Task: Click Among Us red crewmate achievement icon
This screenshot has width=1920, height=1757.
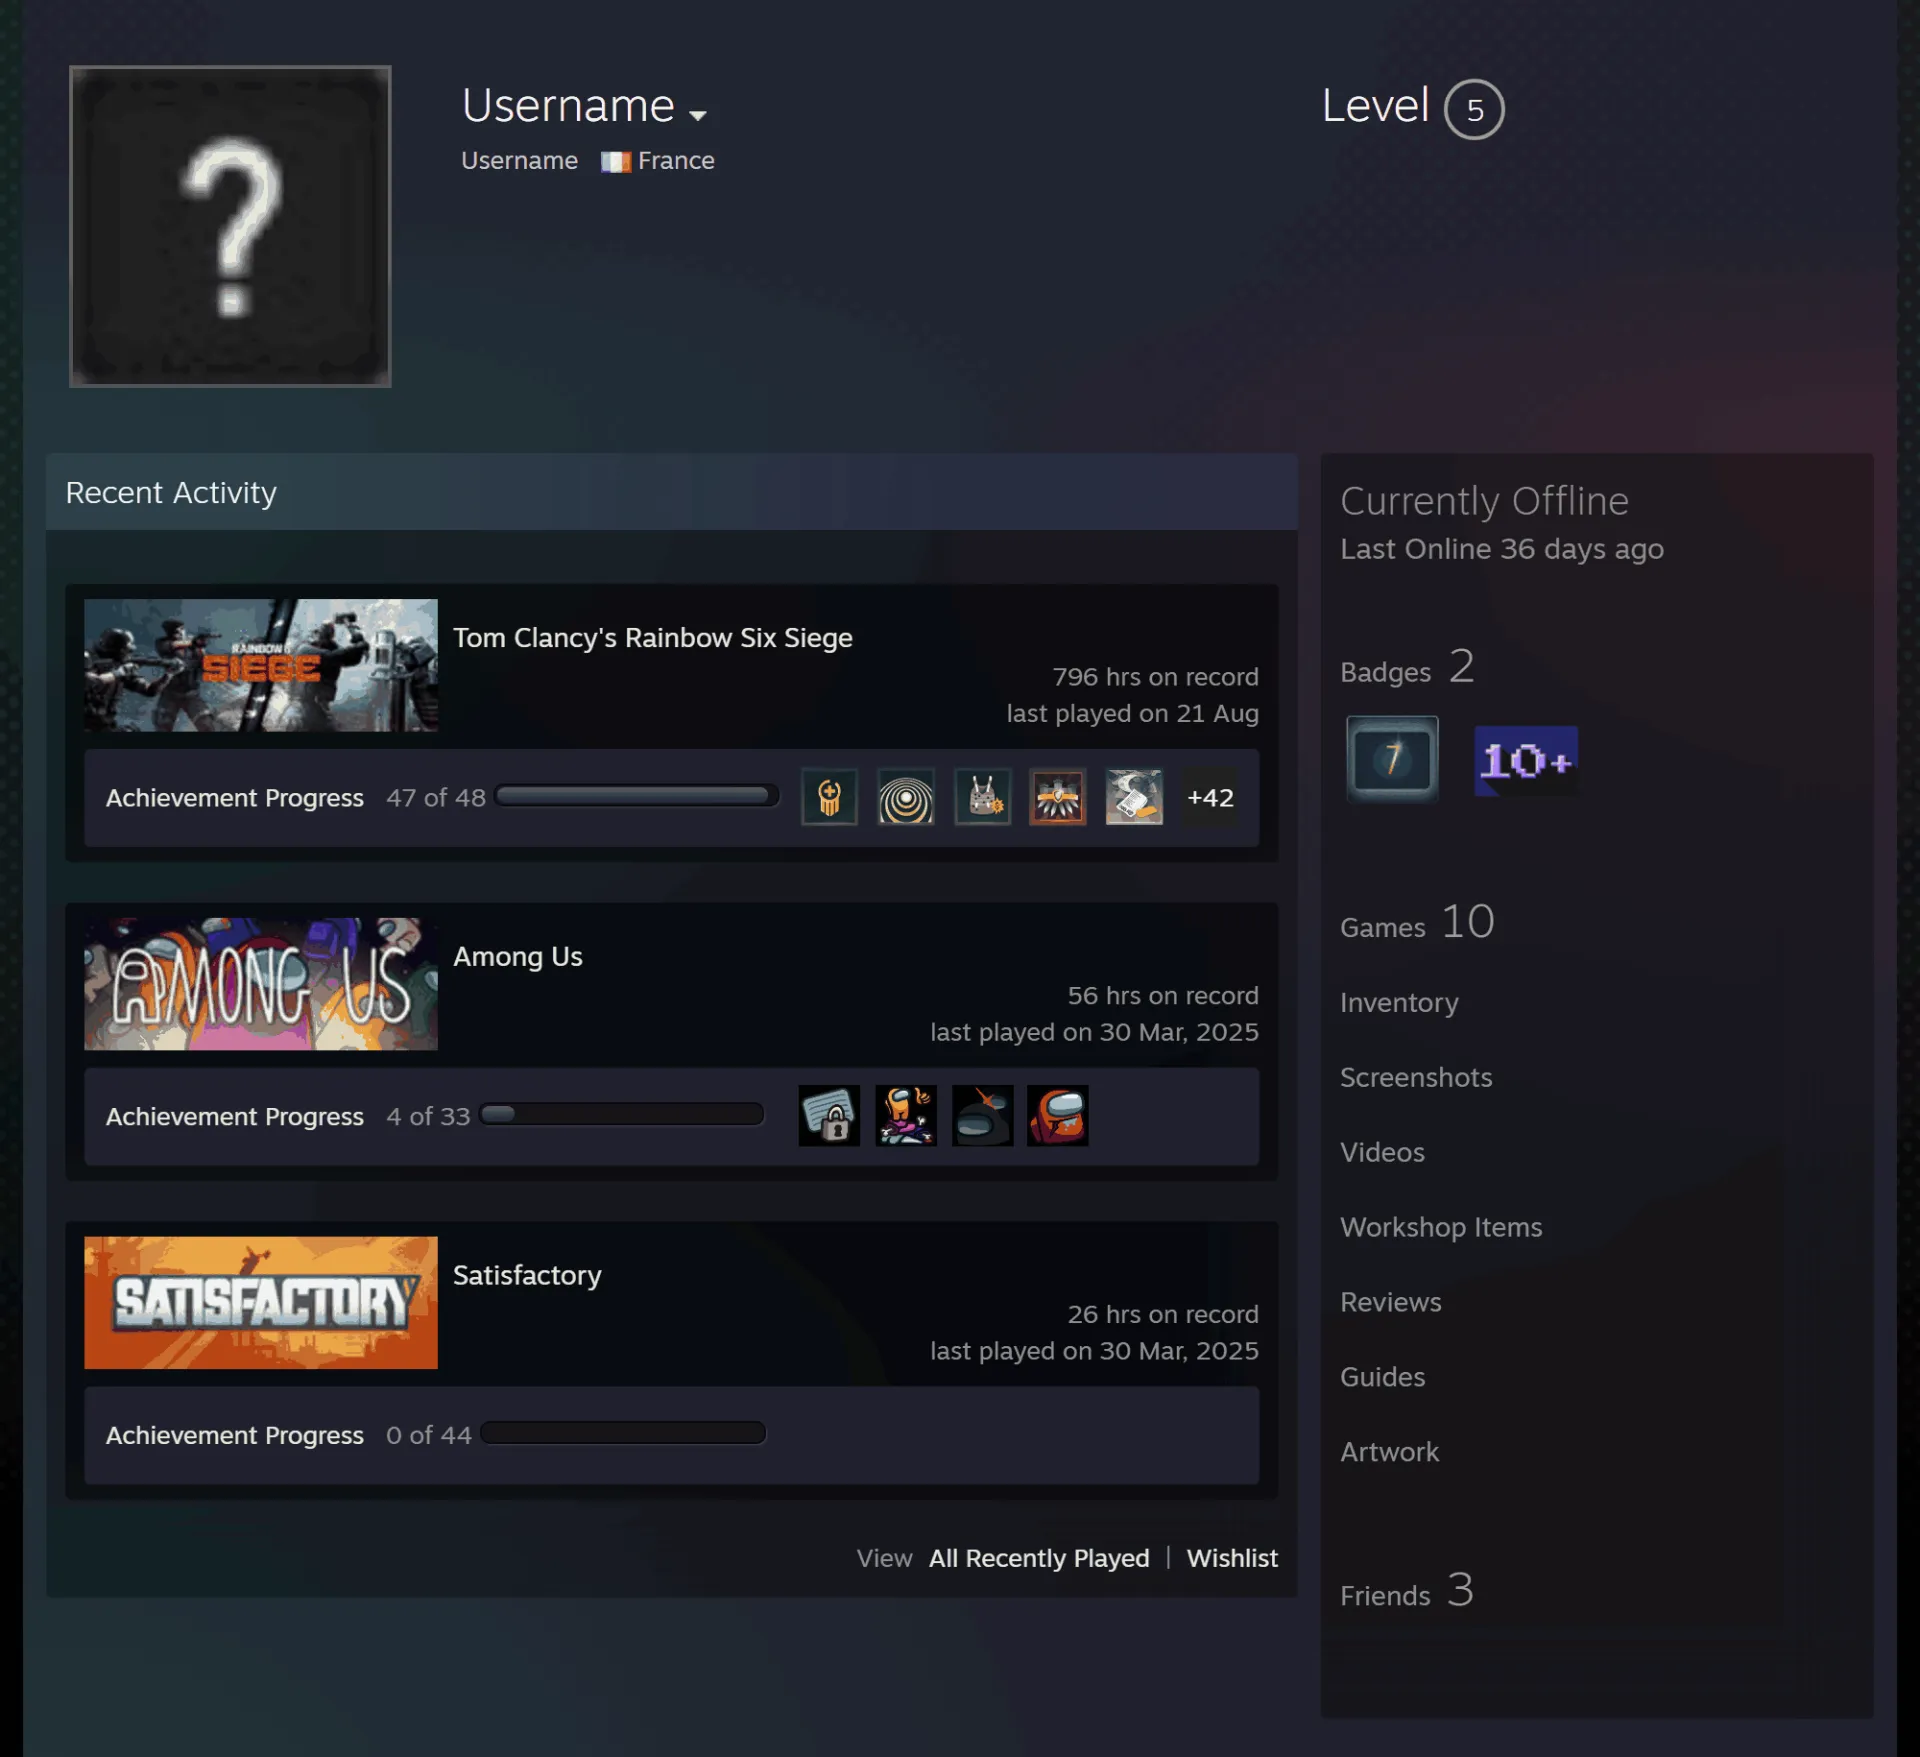Action: pyautogui.click(x=1058, y=1115)
